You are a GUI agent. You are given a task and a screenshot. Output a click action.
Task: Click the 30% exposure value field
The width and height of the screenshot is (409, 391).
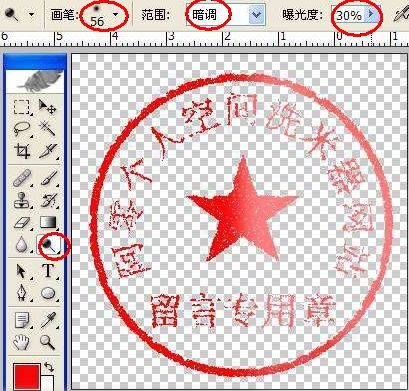(349, 15)
